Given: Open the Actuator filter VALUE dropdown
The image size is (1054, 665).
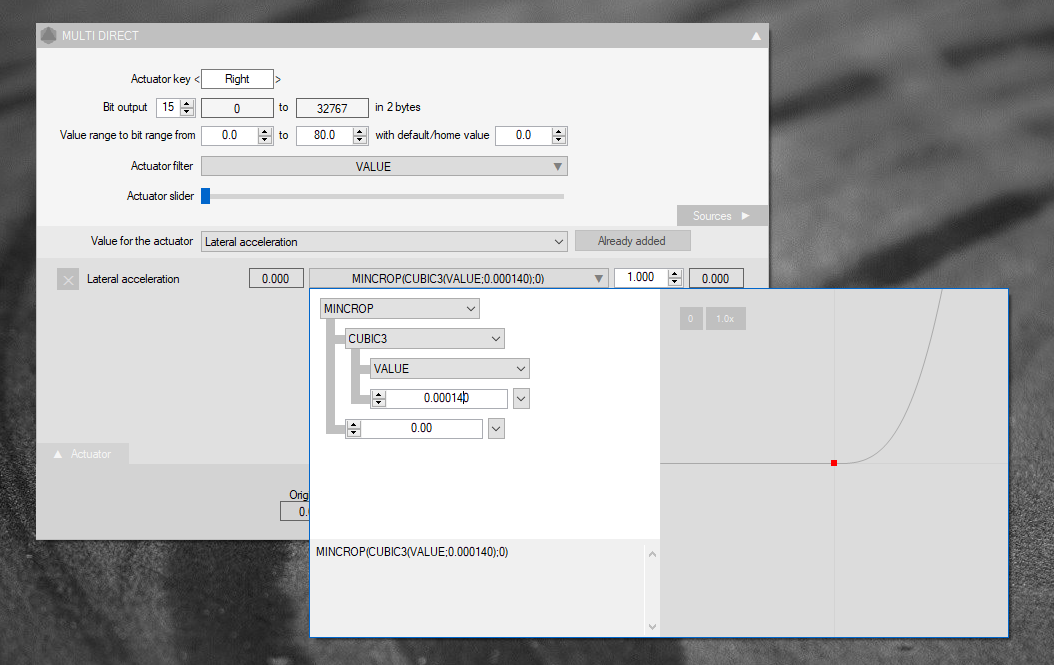Looking at the screenshot, I should [x=384, y=166].
